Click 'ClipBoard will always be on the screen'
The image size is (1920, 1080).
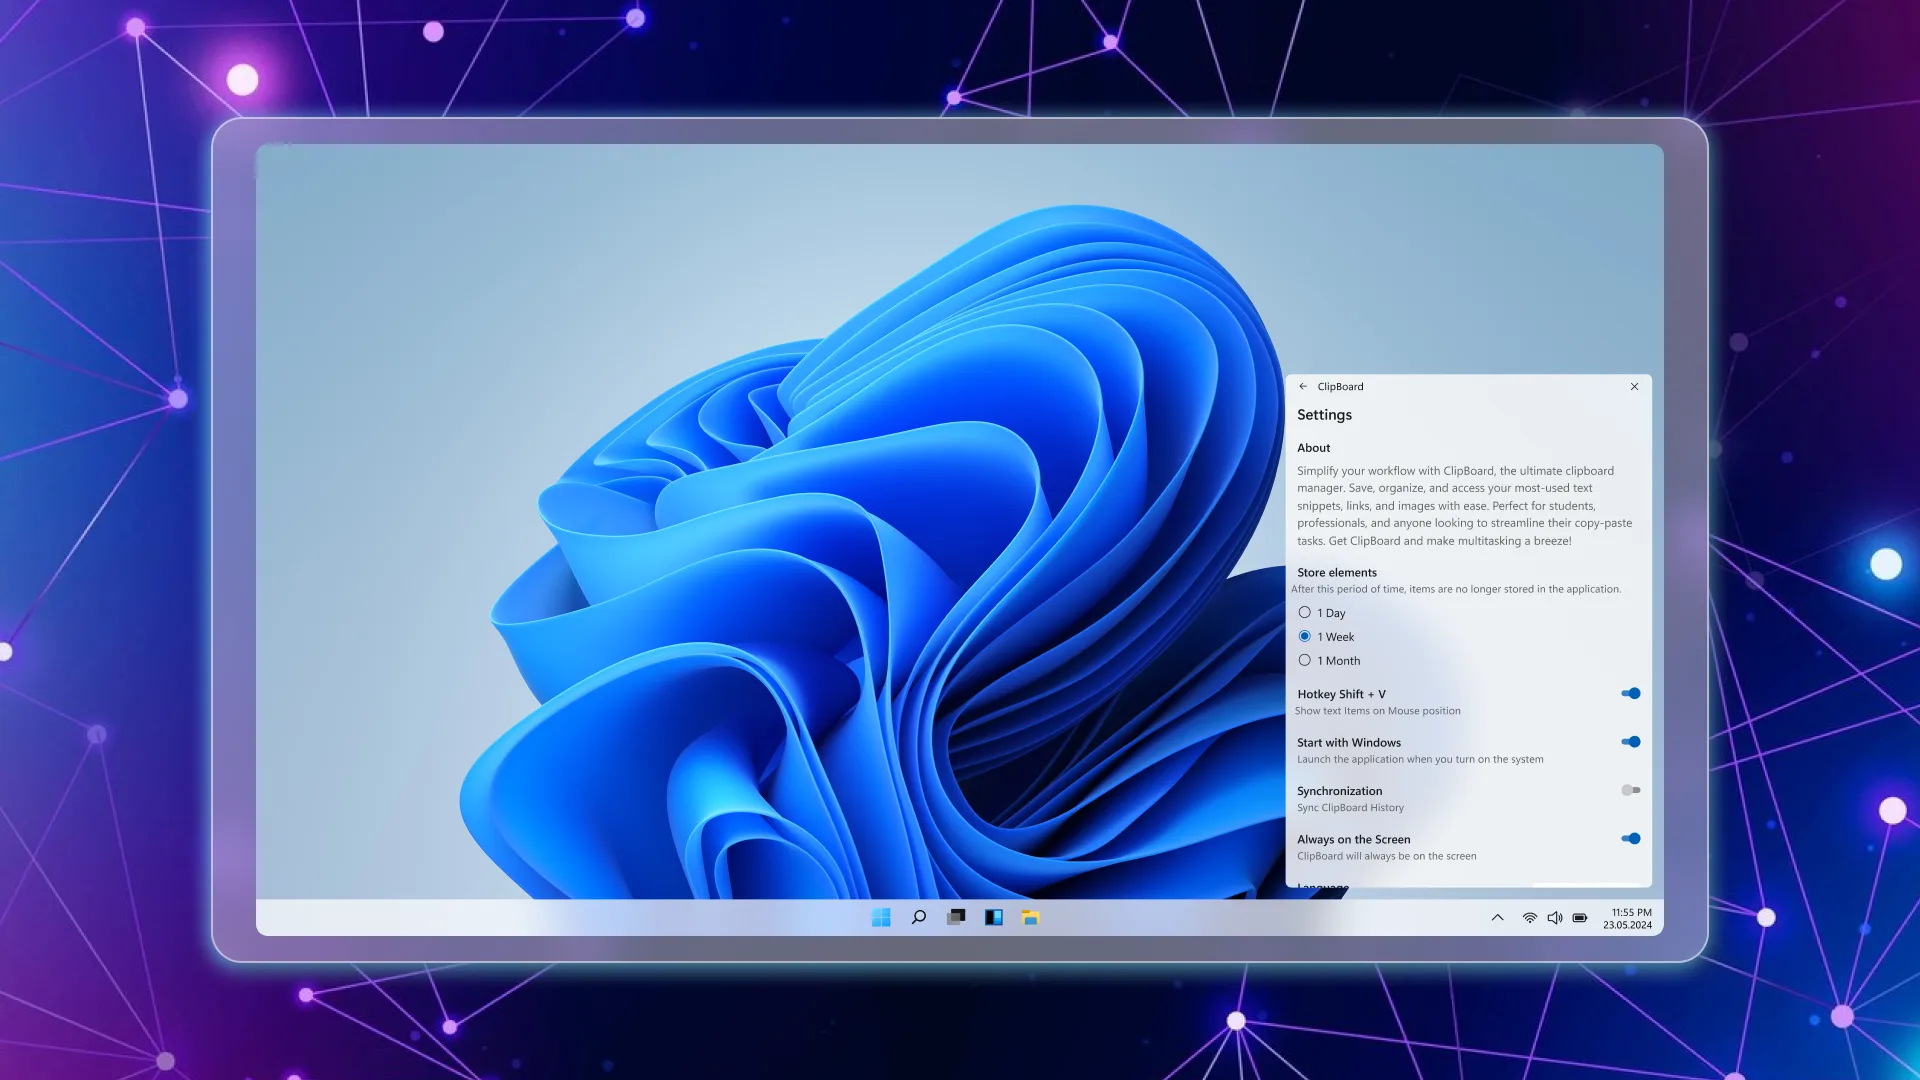pos(1386,857)
